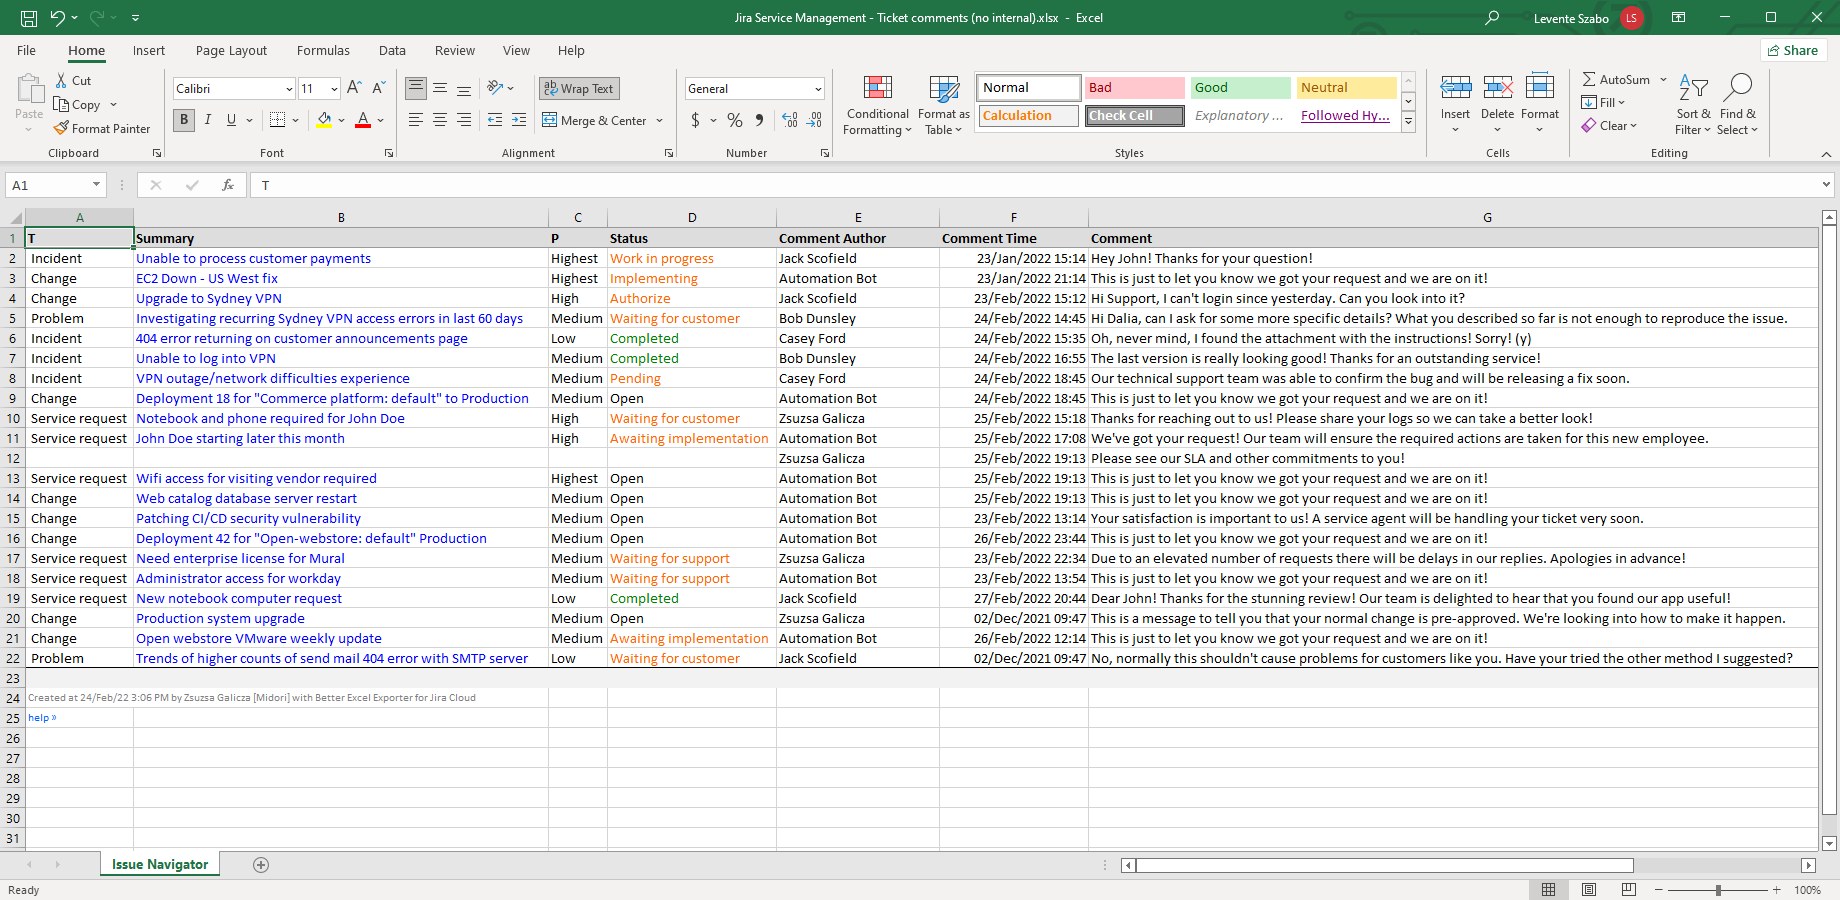The height and width of the screenshot is (900, 1840).
Task: Expand the AutoSum options arrow
Action: point(1664,80)
